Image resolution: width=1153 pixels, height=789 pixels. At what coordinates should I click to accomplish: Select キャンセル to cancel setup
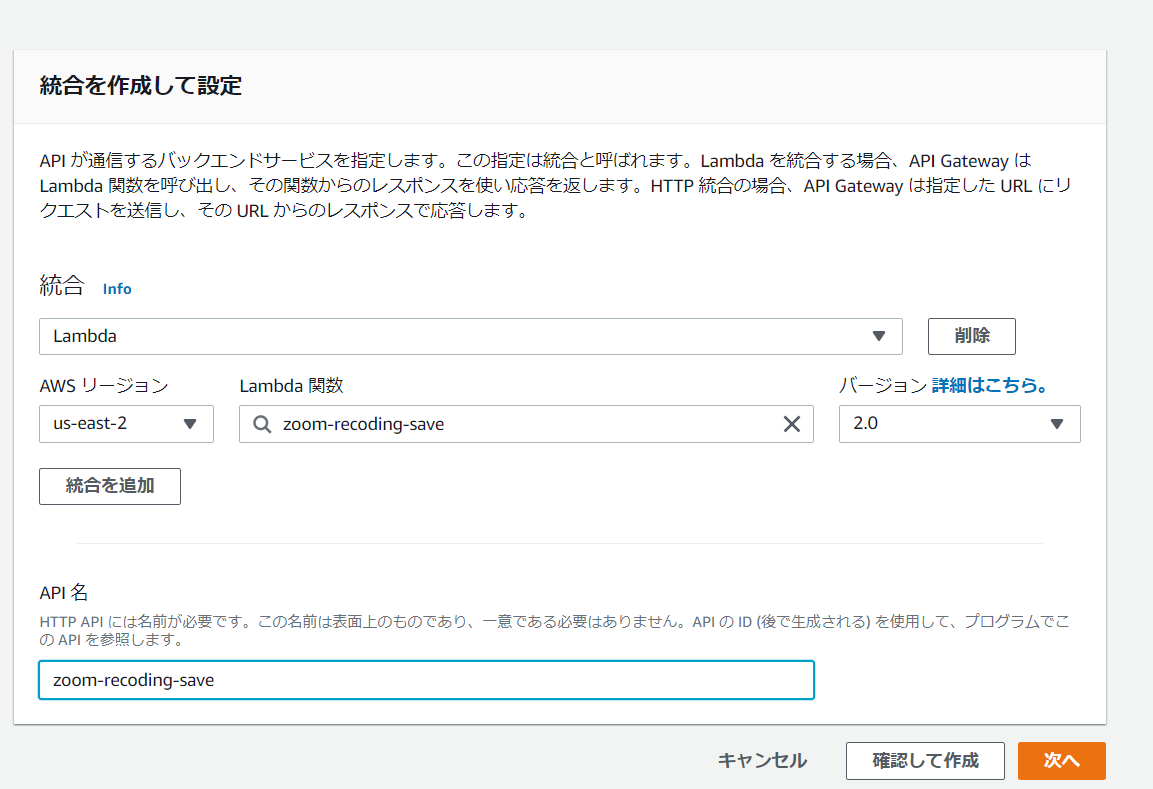761,760
